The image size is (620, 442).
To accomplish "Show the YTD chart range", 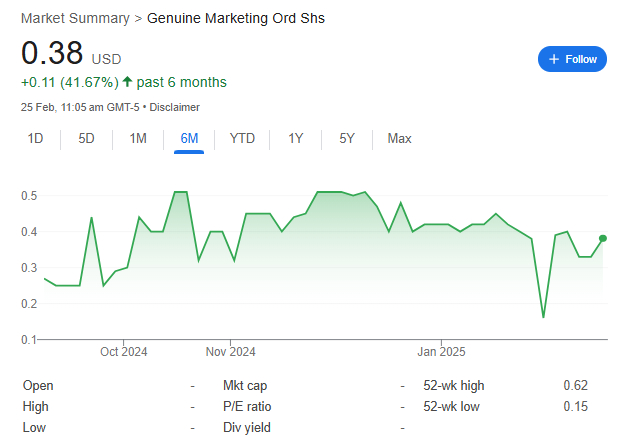I will [242, 139].
